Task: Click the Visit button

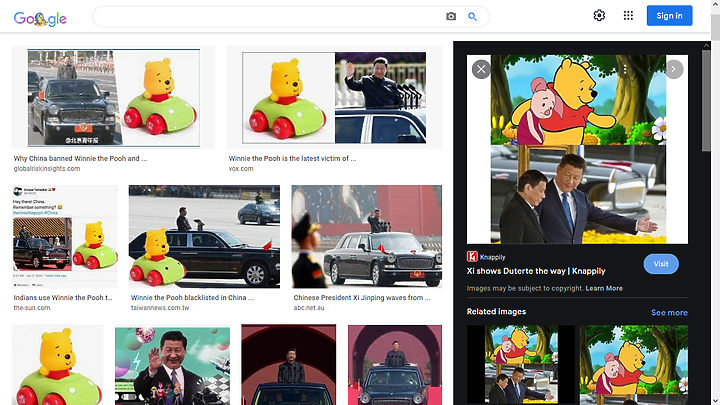Action: tap(661, 264)
